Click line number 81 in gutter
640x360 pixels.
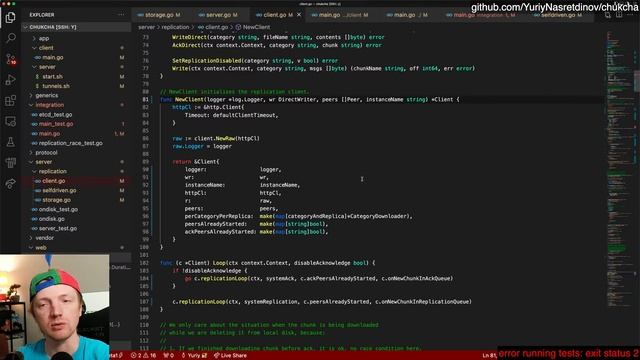tap(145, 100)
